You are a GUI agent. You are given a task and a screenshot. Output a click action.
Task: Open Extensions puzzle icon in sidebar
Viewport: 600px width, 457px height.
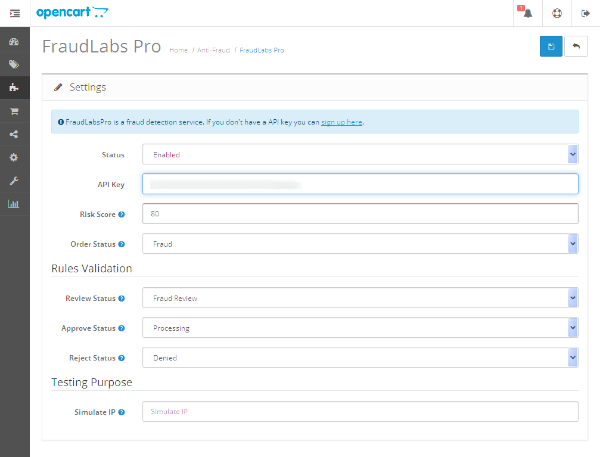click(14, 87)
